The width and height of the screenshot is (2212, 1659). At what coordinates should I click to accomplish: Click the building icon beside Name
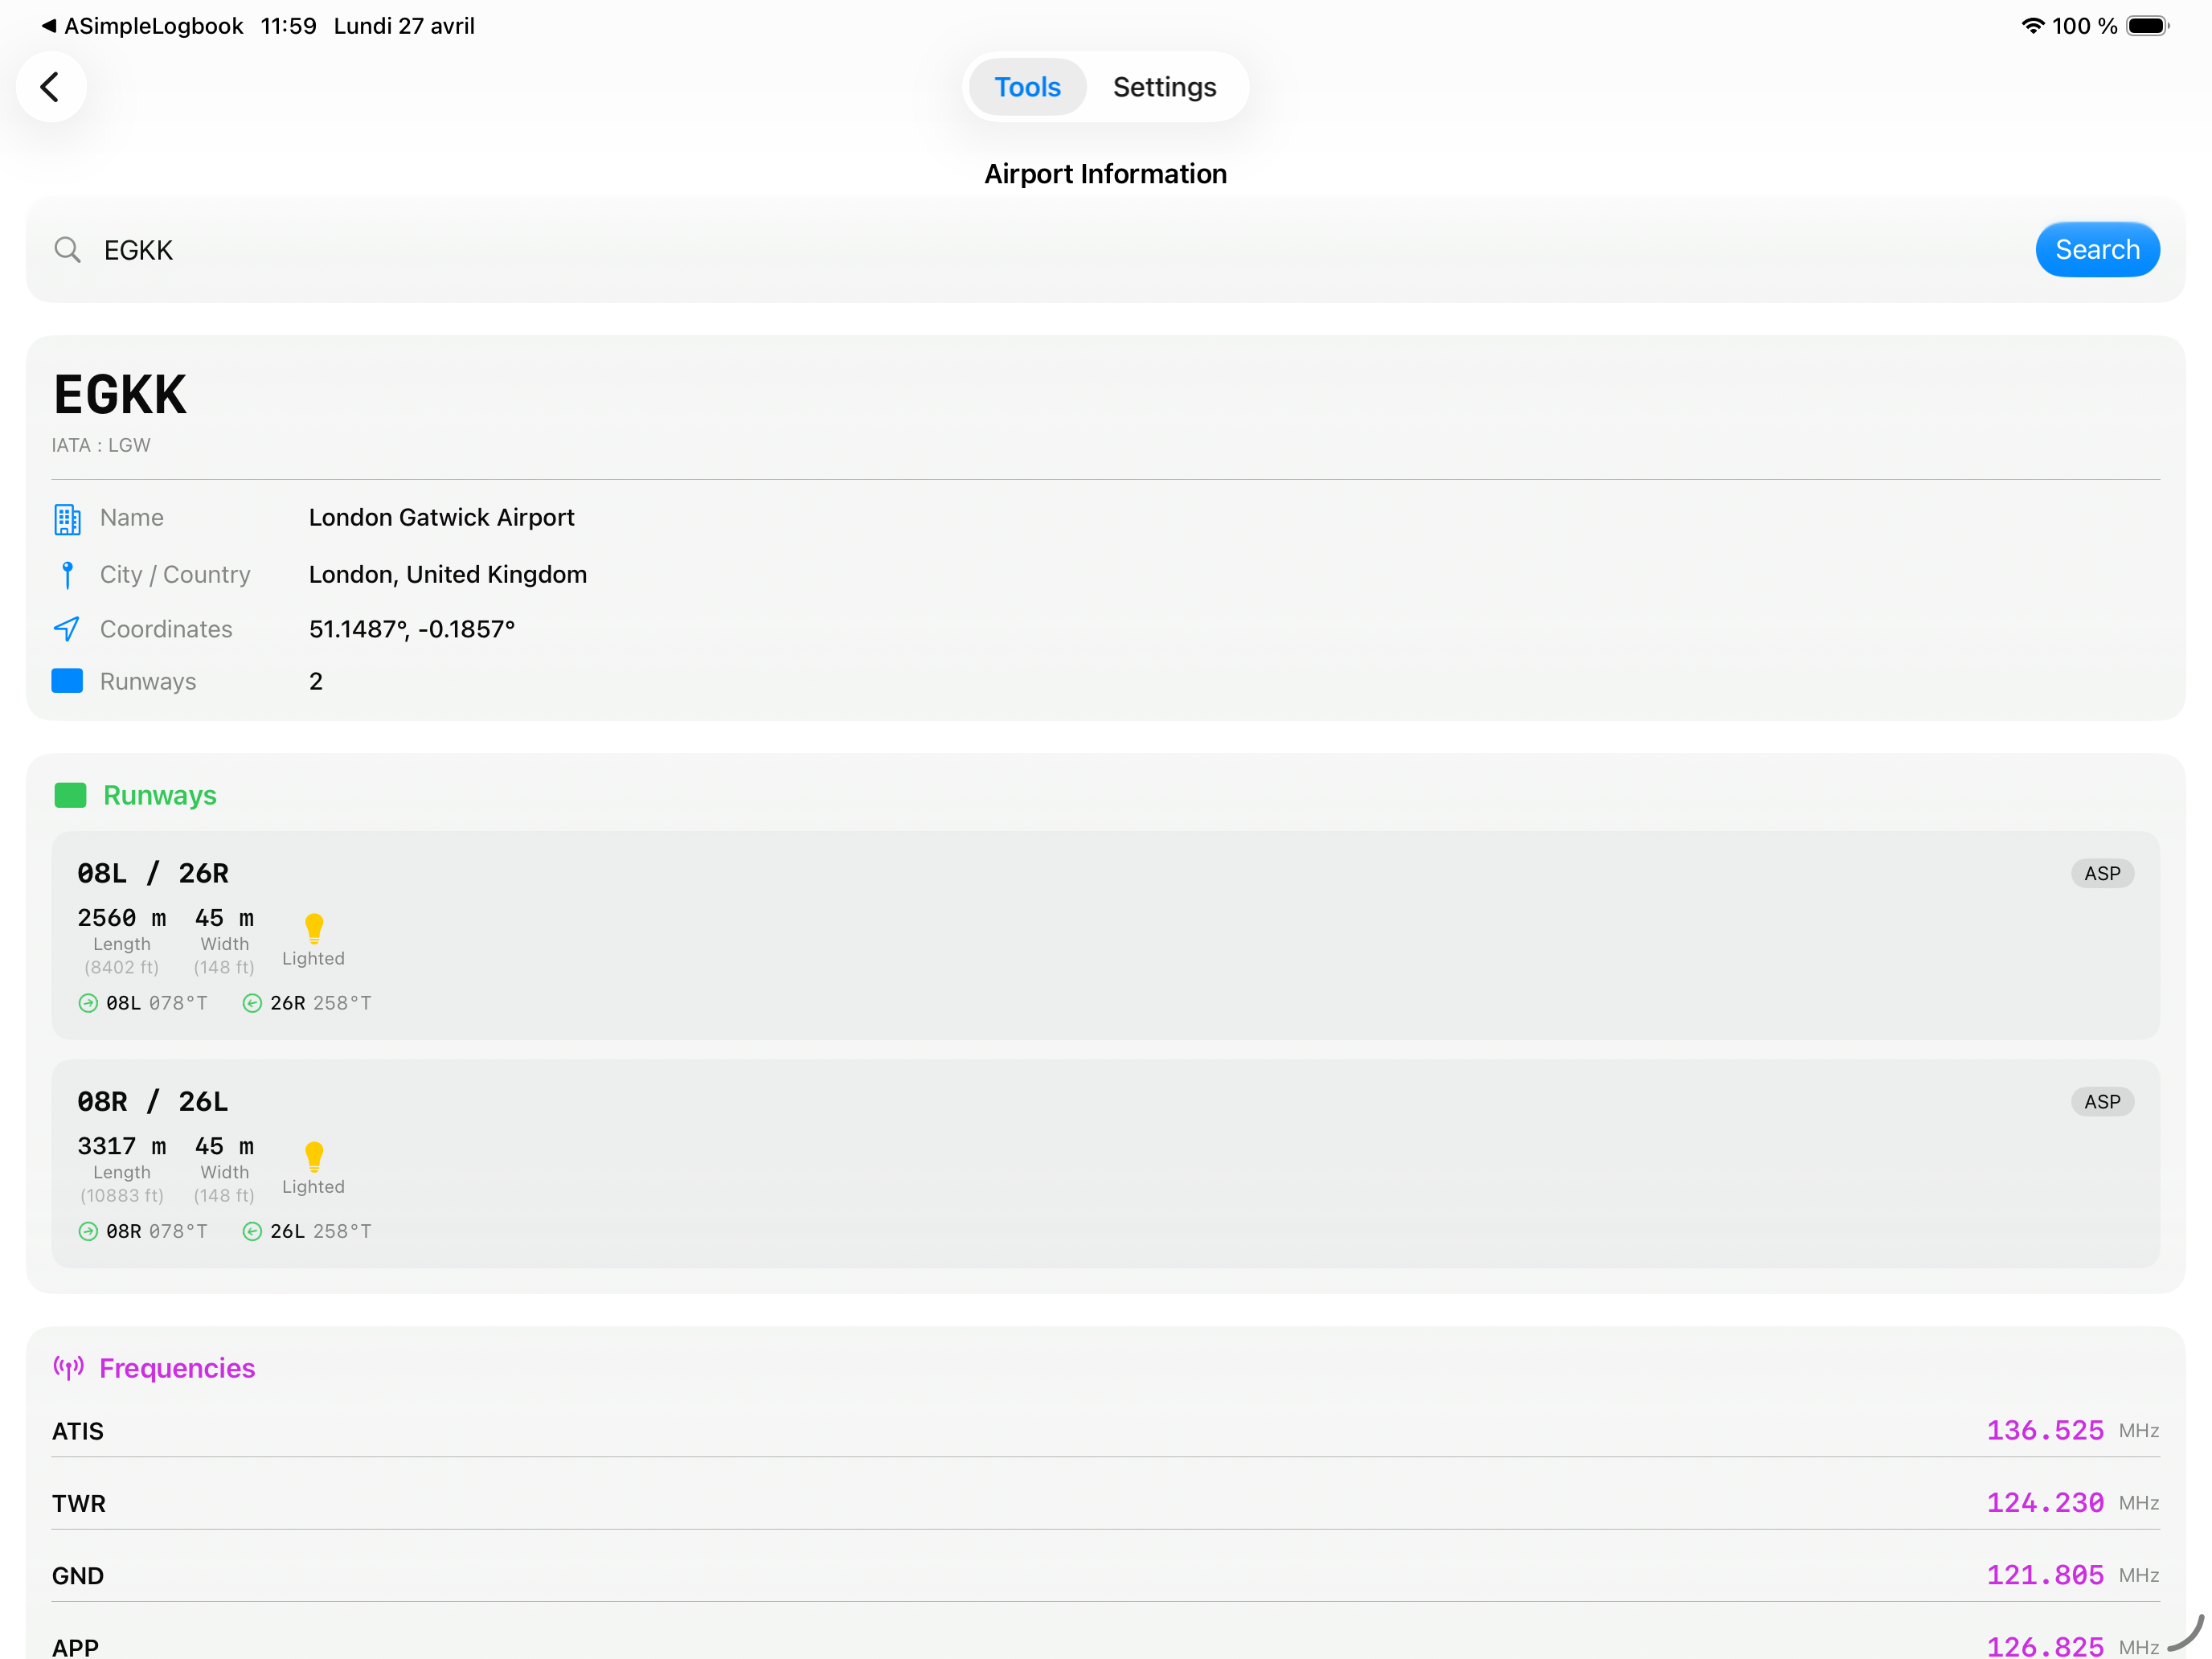67,519
